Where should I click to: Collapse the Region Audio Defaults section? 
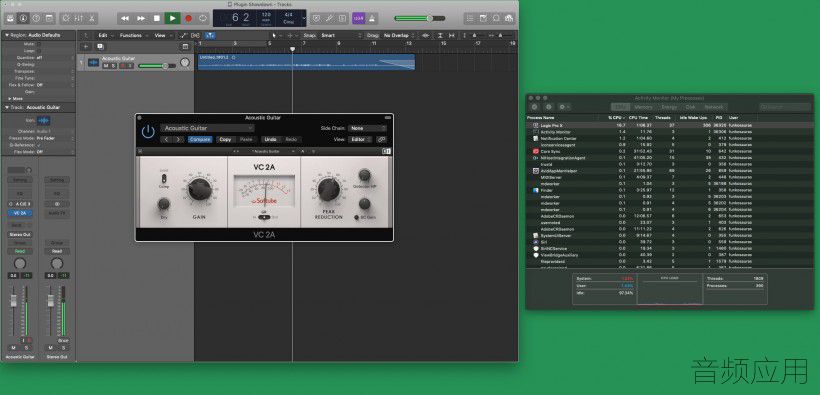point(7,35)
